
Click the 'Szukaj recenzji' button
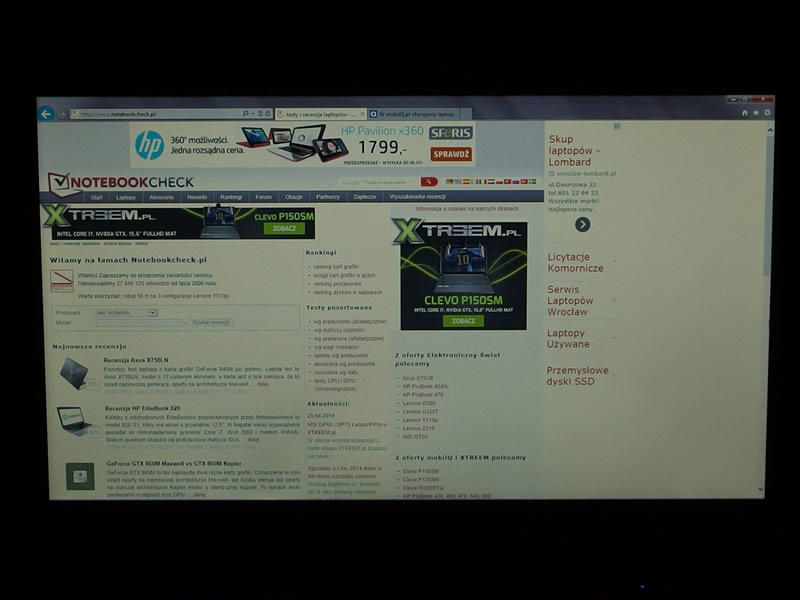[211, 322]
